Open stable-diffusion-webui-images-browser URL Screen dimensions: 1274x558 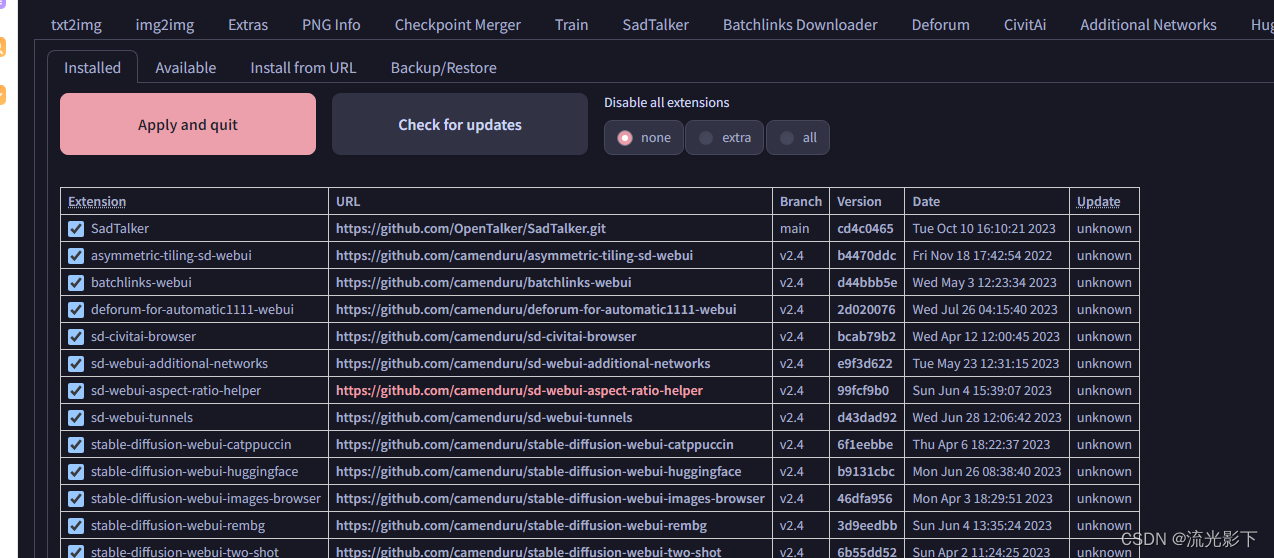550,499
